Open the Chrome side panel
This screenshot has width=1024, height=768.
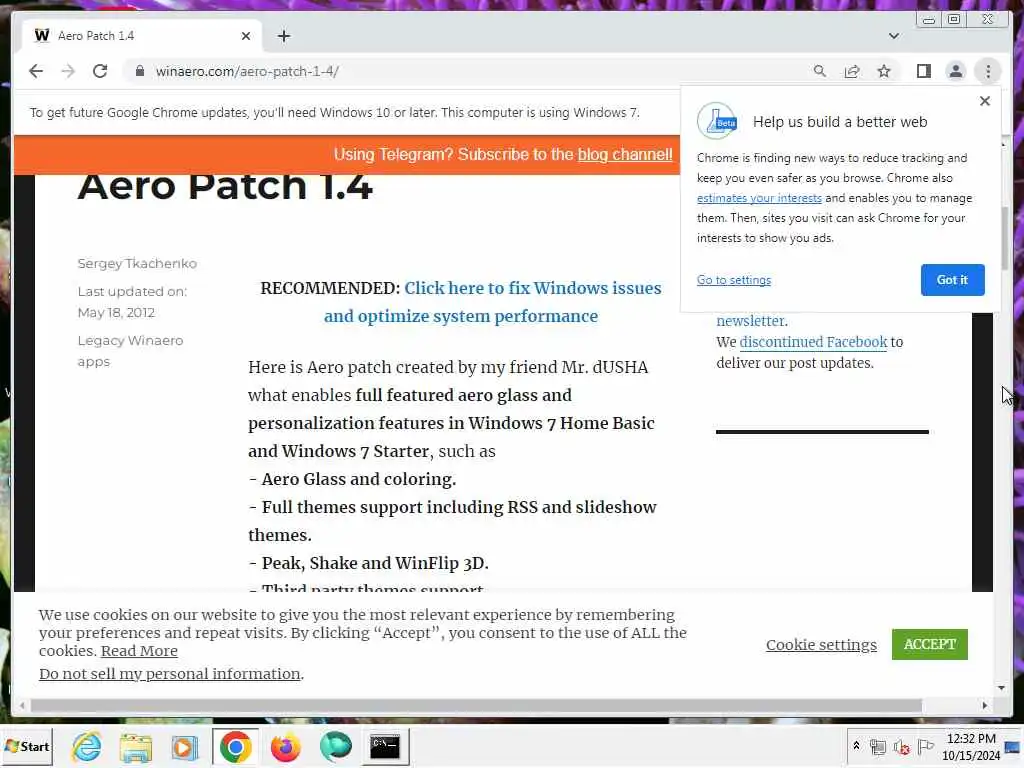(x=923, y=71)
